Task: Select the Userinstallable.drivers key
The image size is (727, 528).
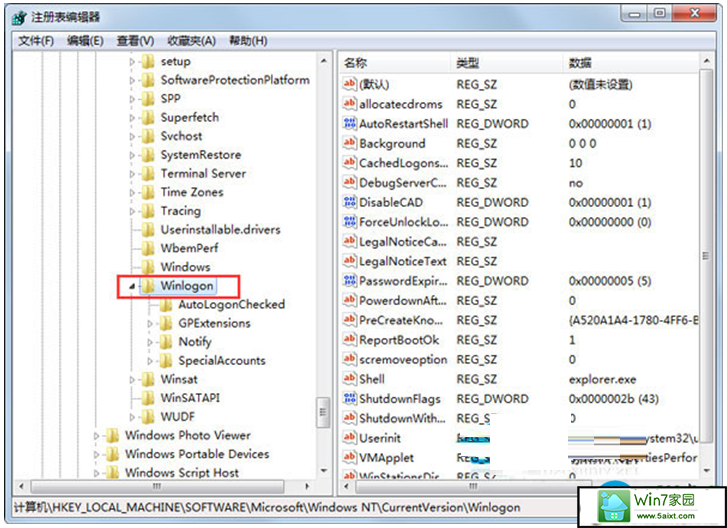Action: tap(220, 230)
